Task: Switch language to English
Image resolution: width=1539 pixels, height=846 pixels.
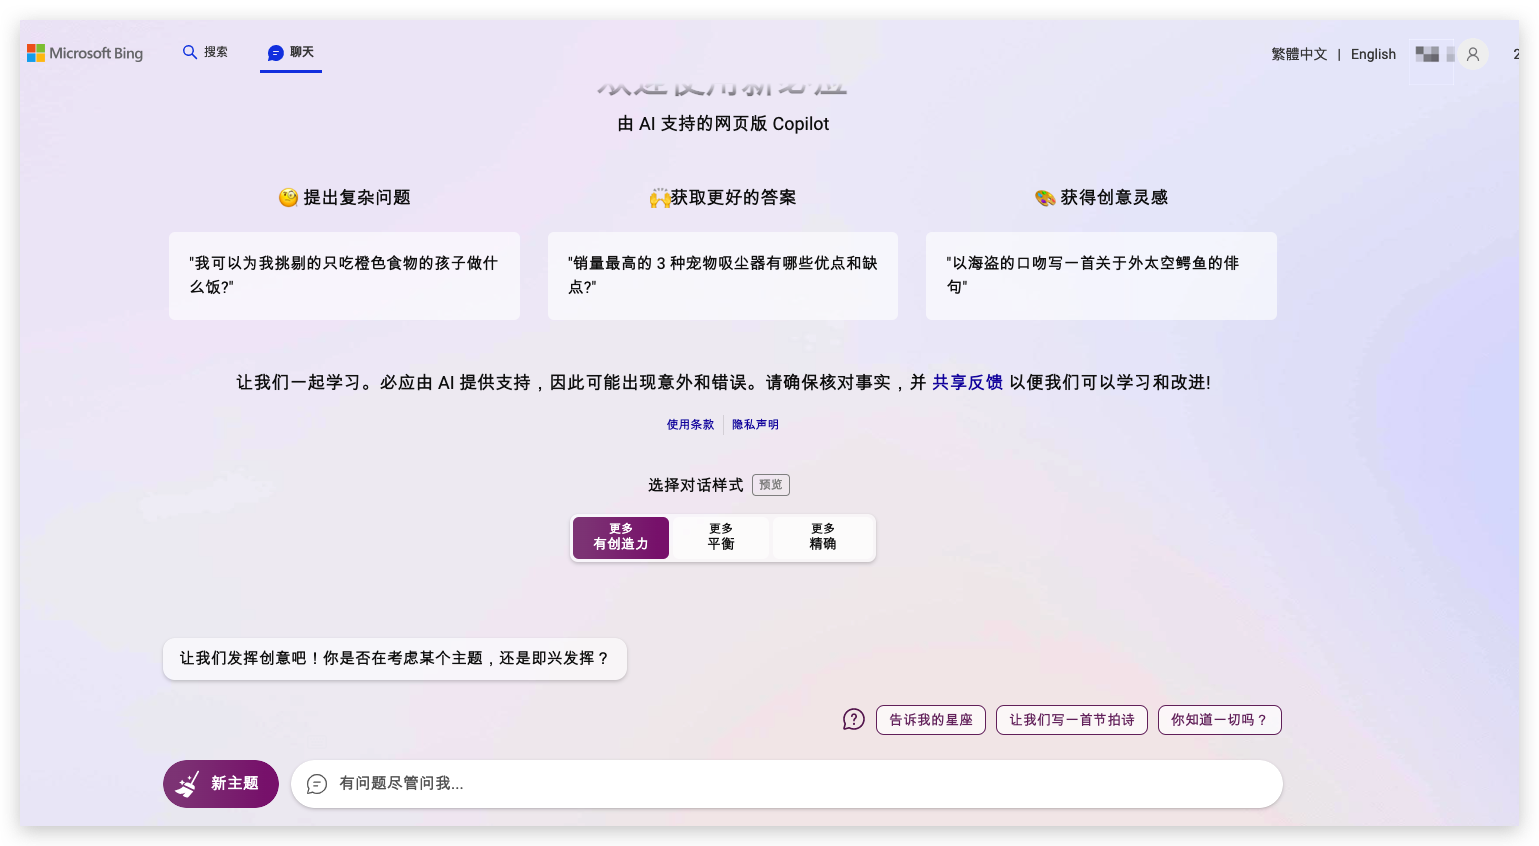Action: (x=1373, y=54)
